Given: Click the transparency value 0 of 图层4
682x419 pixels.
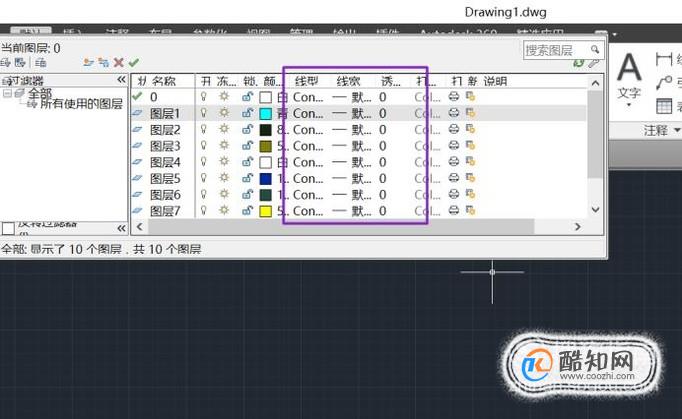Looking at the screenshot, I should click(382, 162).
